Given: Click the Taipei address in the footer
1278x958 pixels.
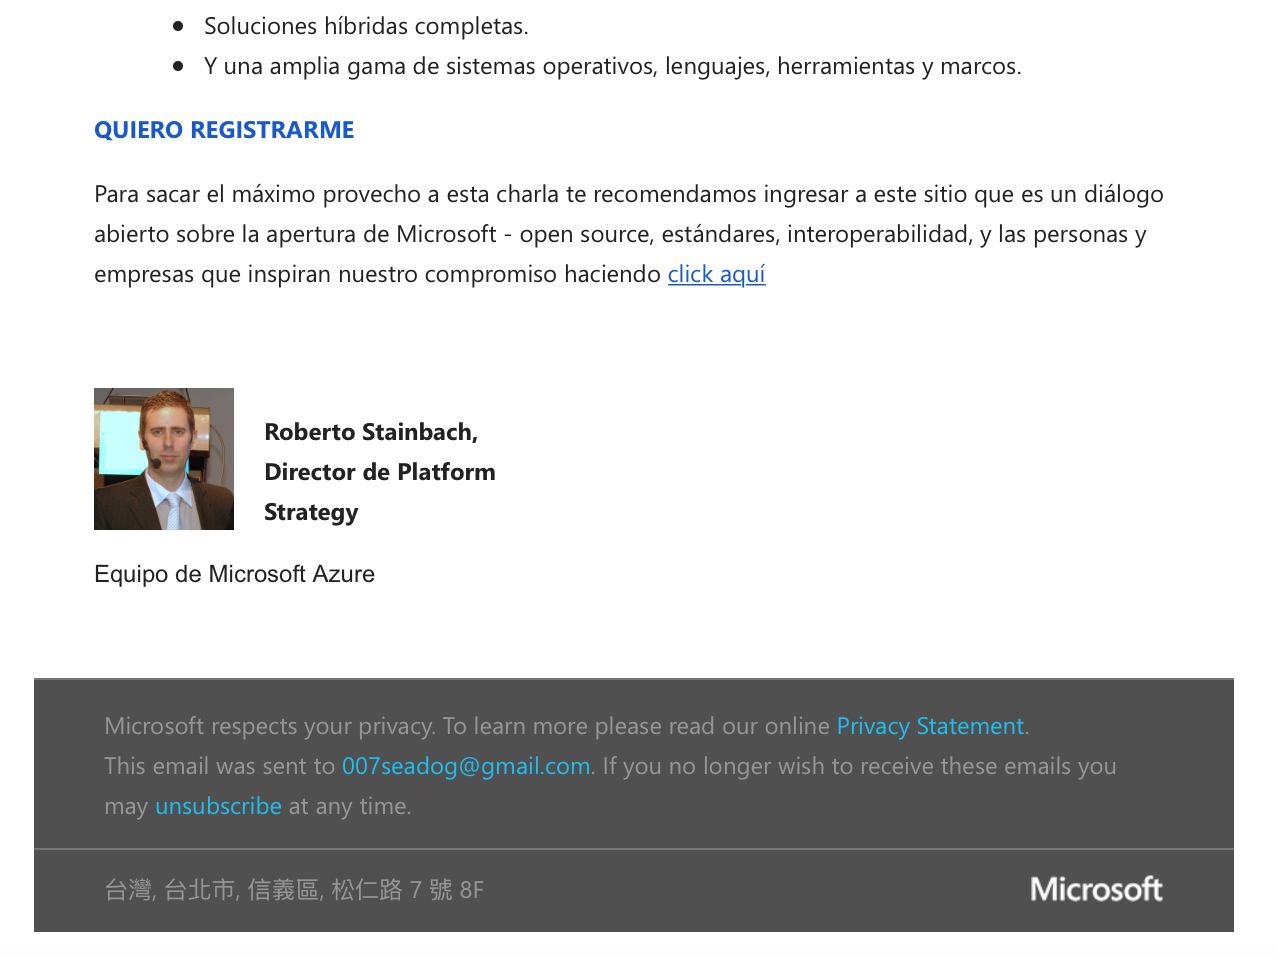Looking at the screenshot, I should (294, 890).
